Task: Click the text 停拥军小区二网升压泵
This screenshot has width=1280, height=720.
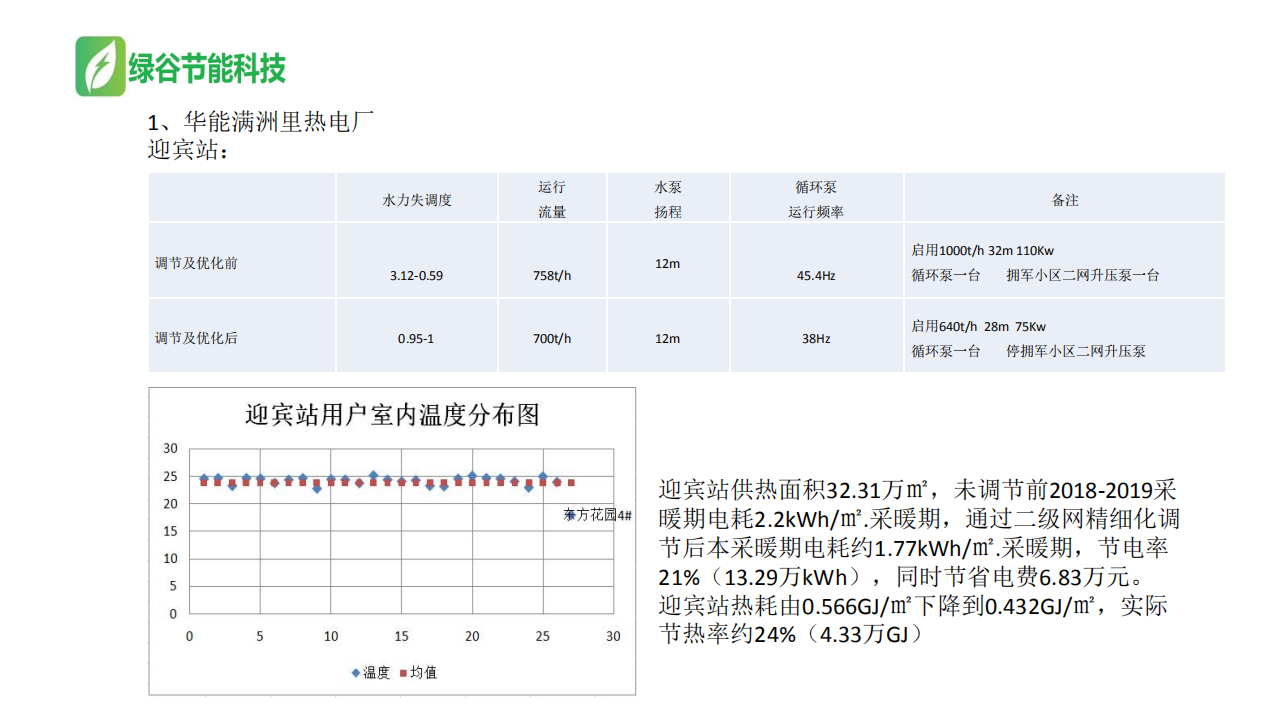Action: click(x=1076, y=351)
